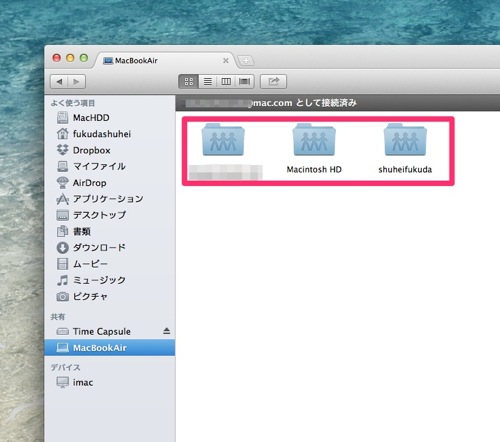Click the imac computer icon

coord(62,382)
